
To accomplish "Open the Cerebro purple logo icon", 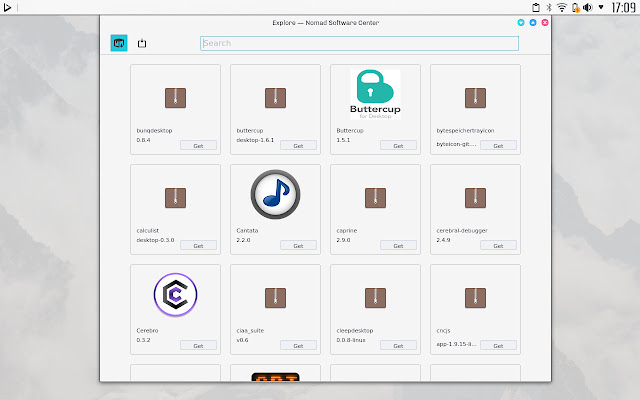I will (x=176, y=294).
